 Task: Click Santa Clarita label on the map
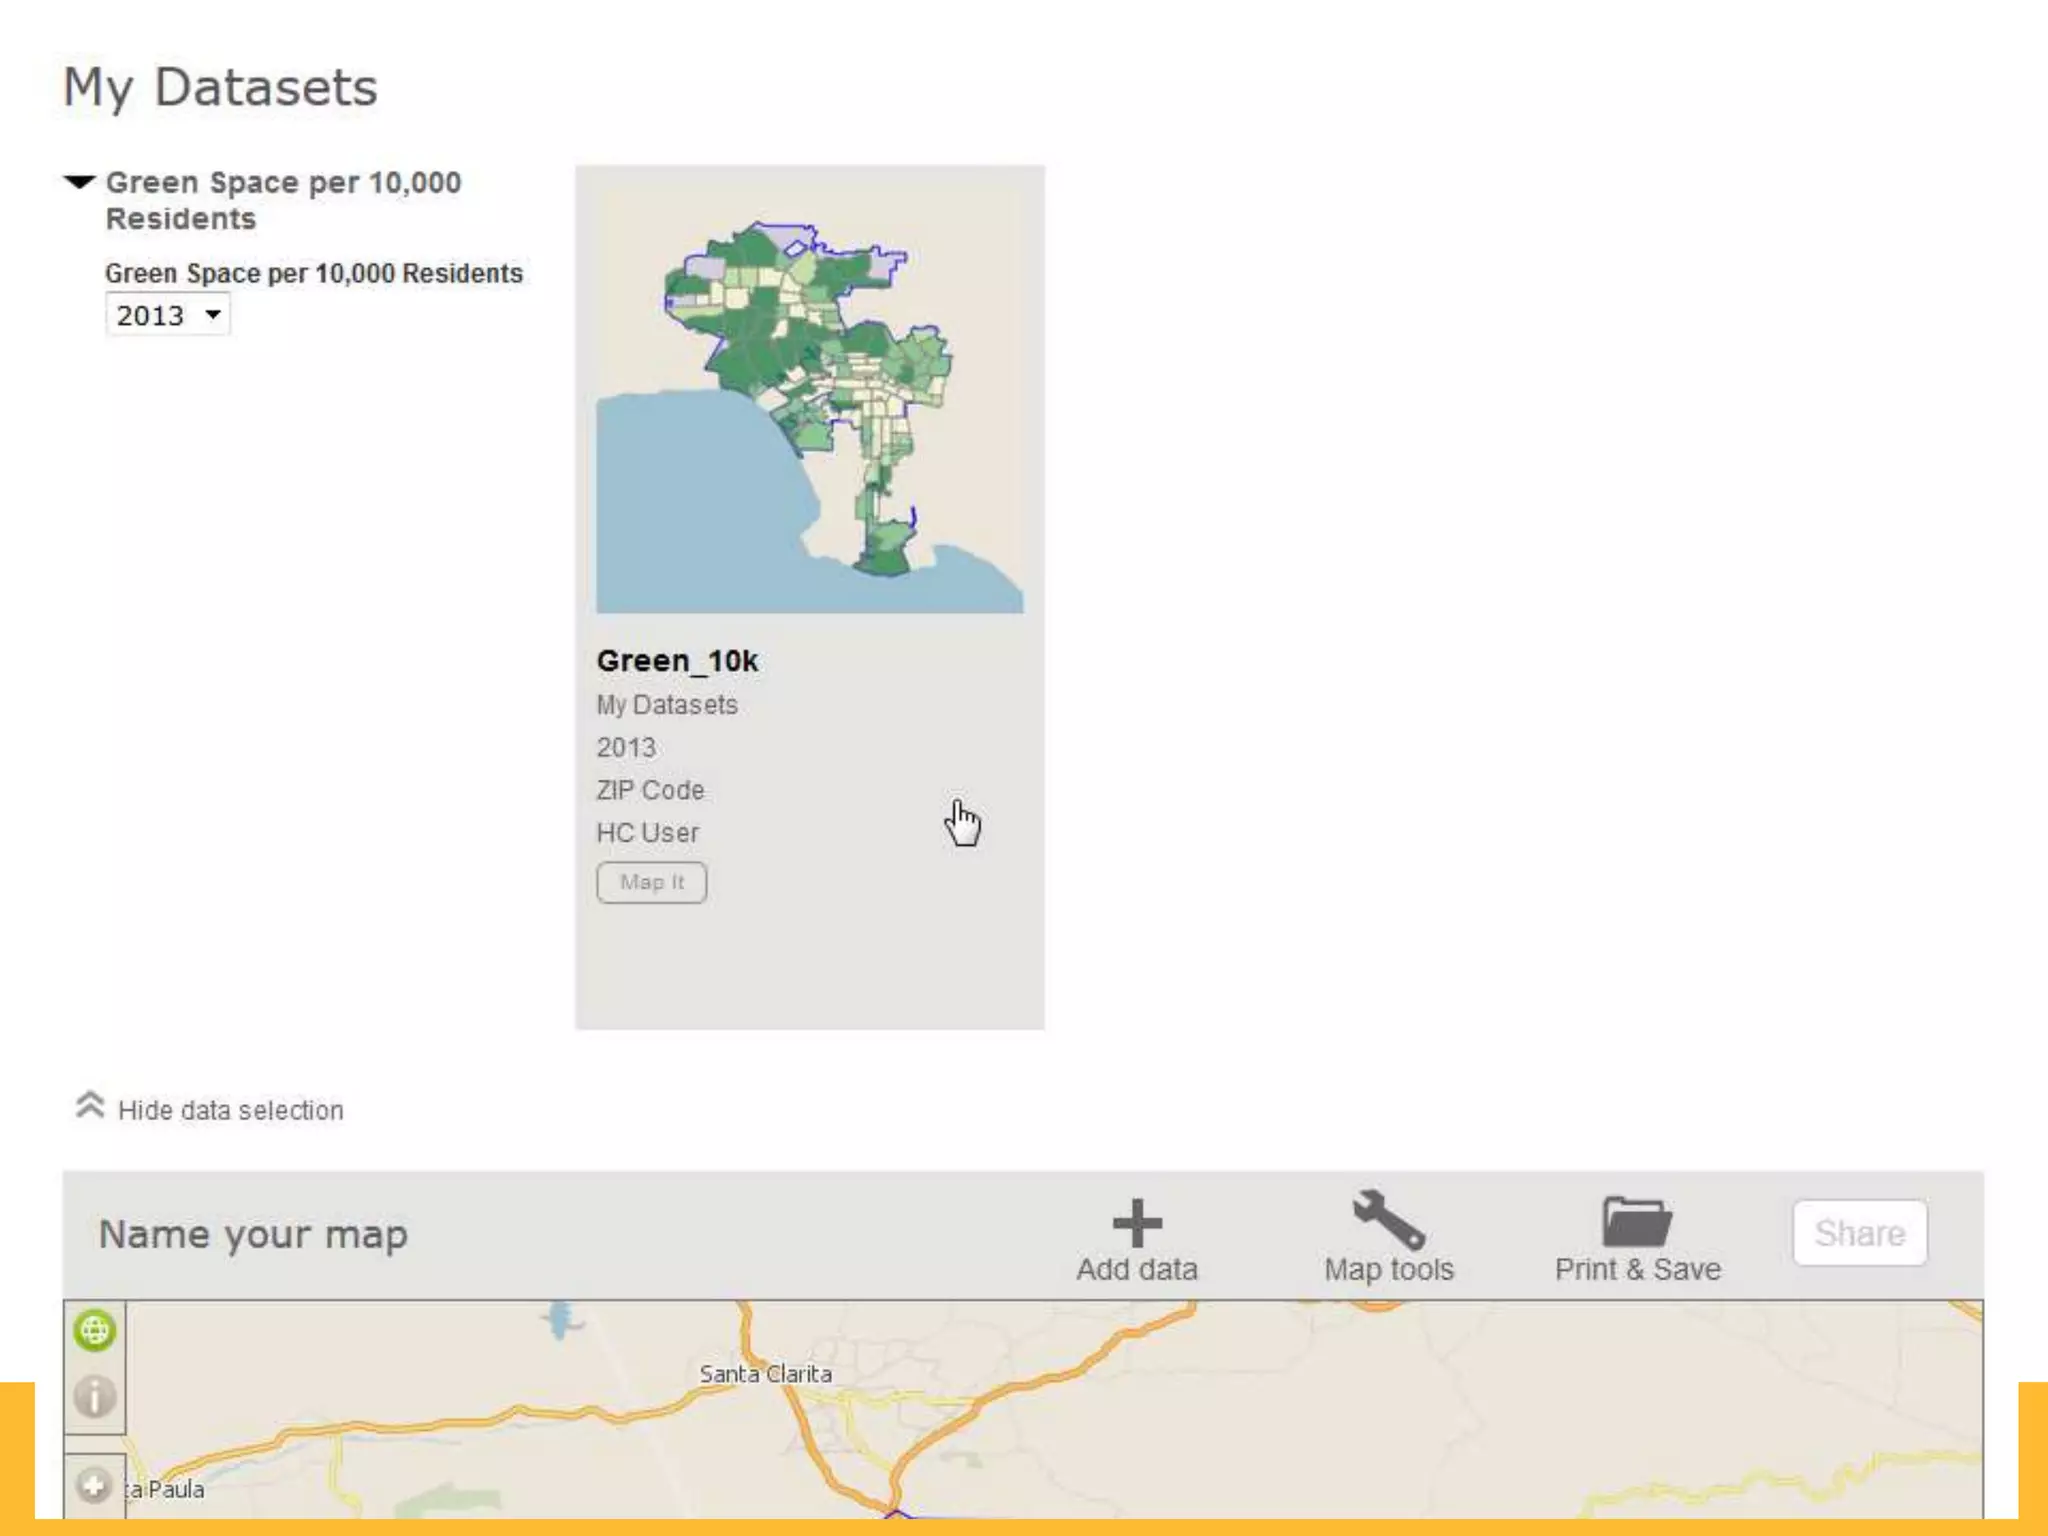tap(765, 1374)
